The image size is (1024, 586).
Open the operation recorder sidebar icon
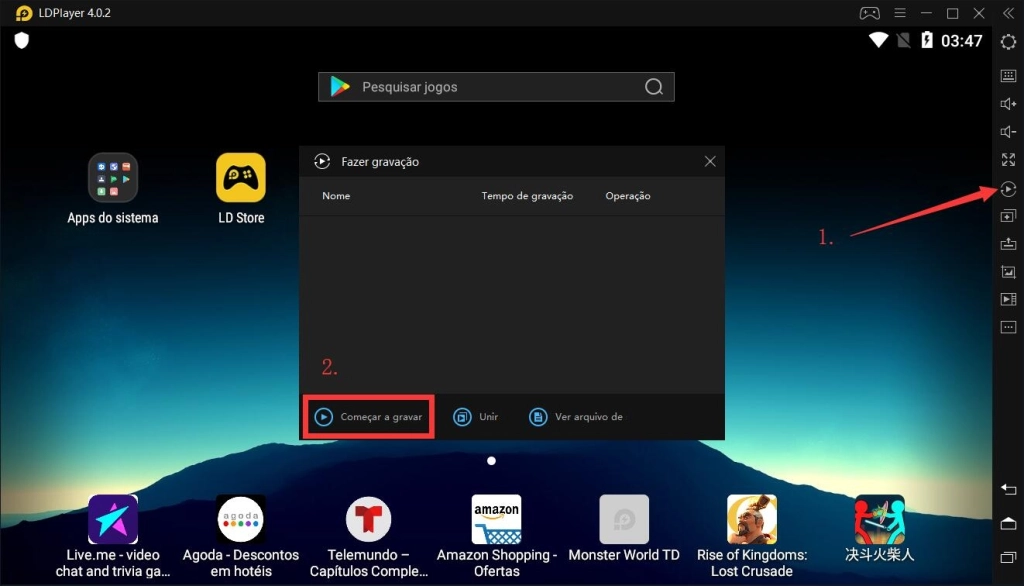point(1008,189)
